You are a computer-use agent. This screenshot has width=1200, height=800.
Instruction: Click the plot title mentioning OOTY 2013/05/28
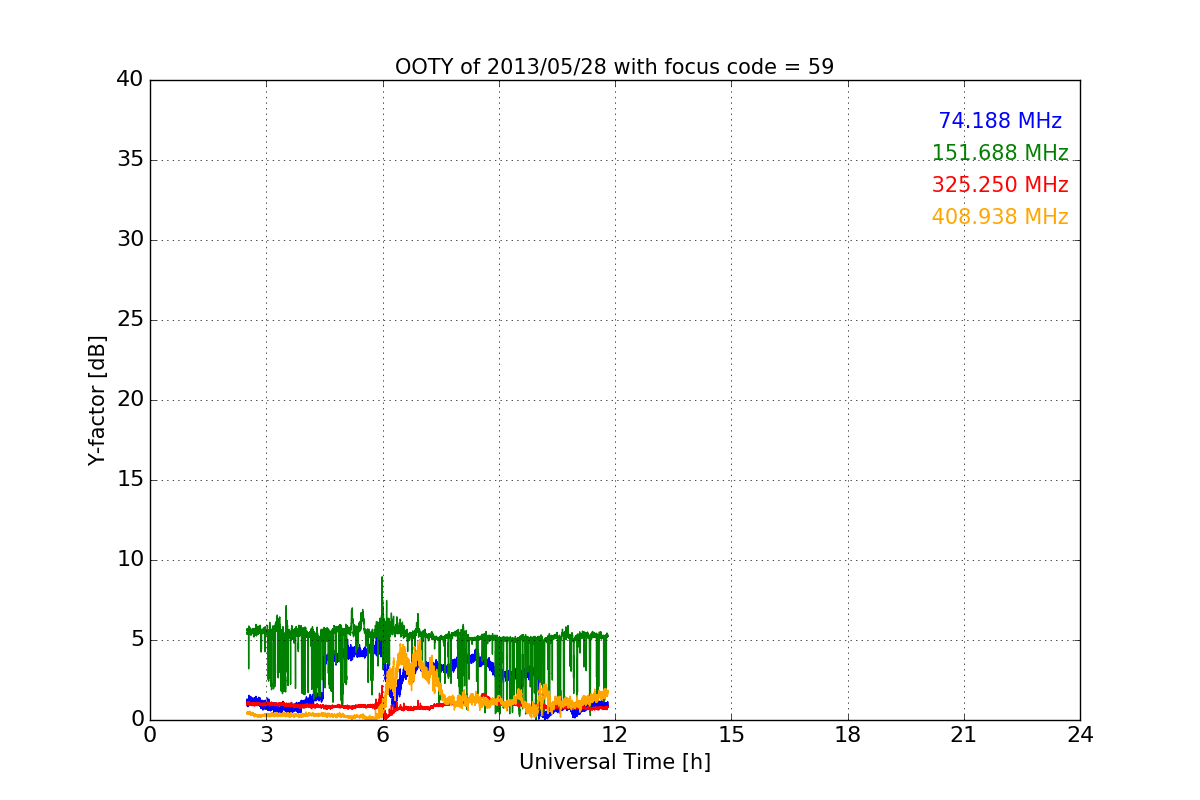point(614,67)
